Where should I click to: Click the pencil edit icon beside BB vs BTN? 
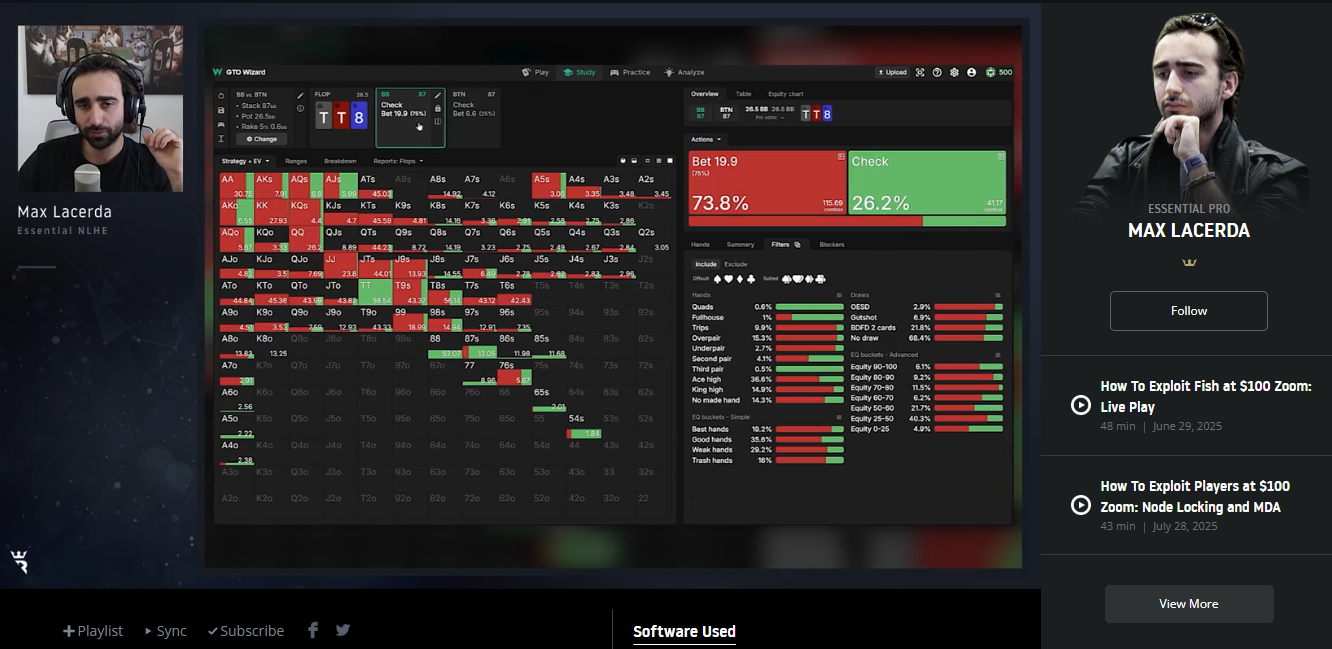click(x=300, y=95)
